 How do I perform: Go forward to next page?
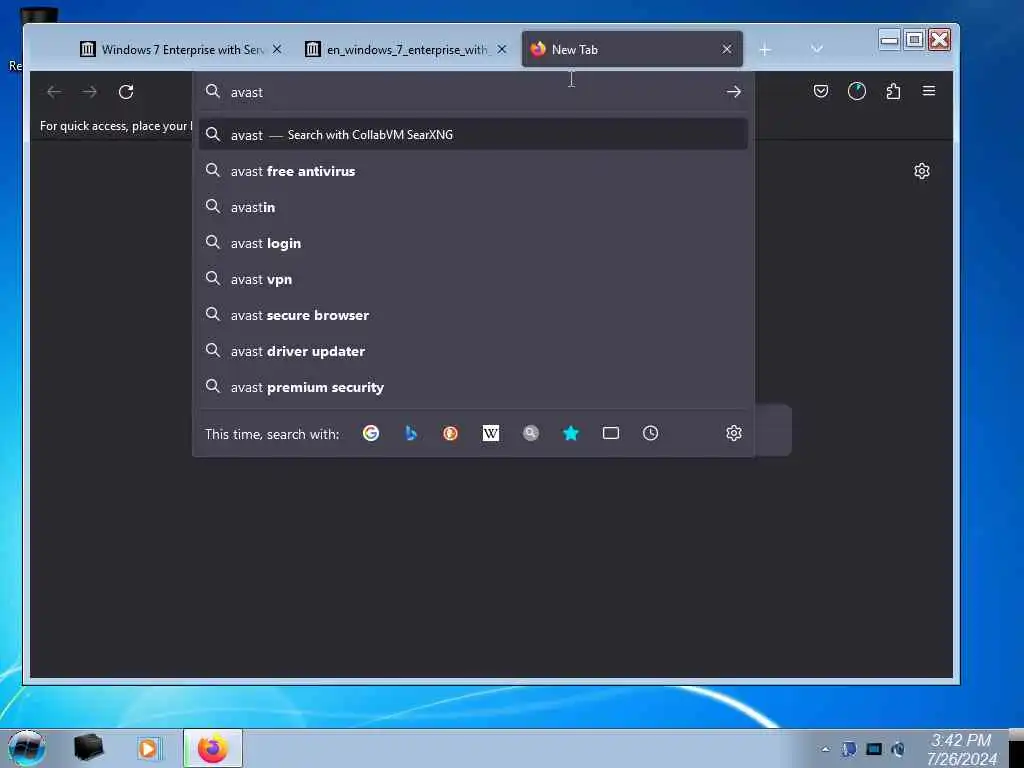coord(89,92)
